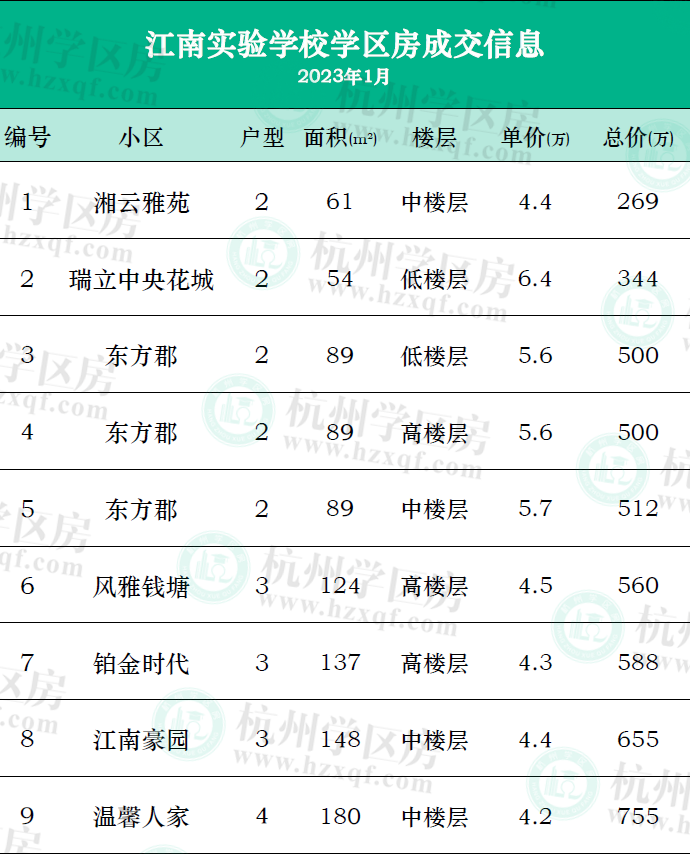Click unit price 4.2
690x854 pixels.
535,817
